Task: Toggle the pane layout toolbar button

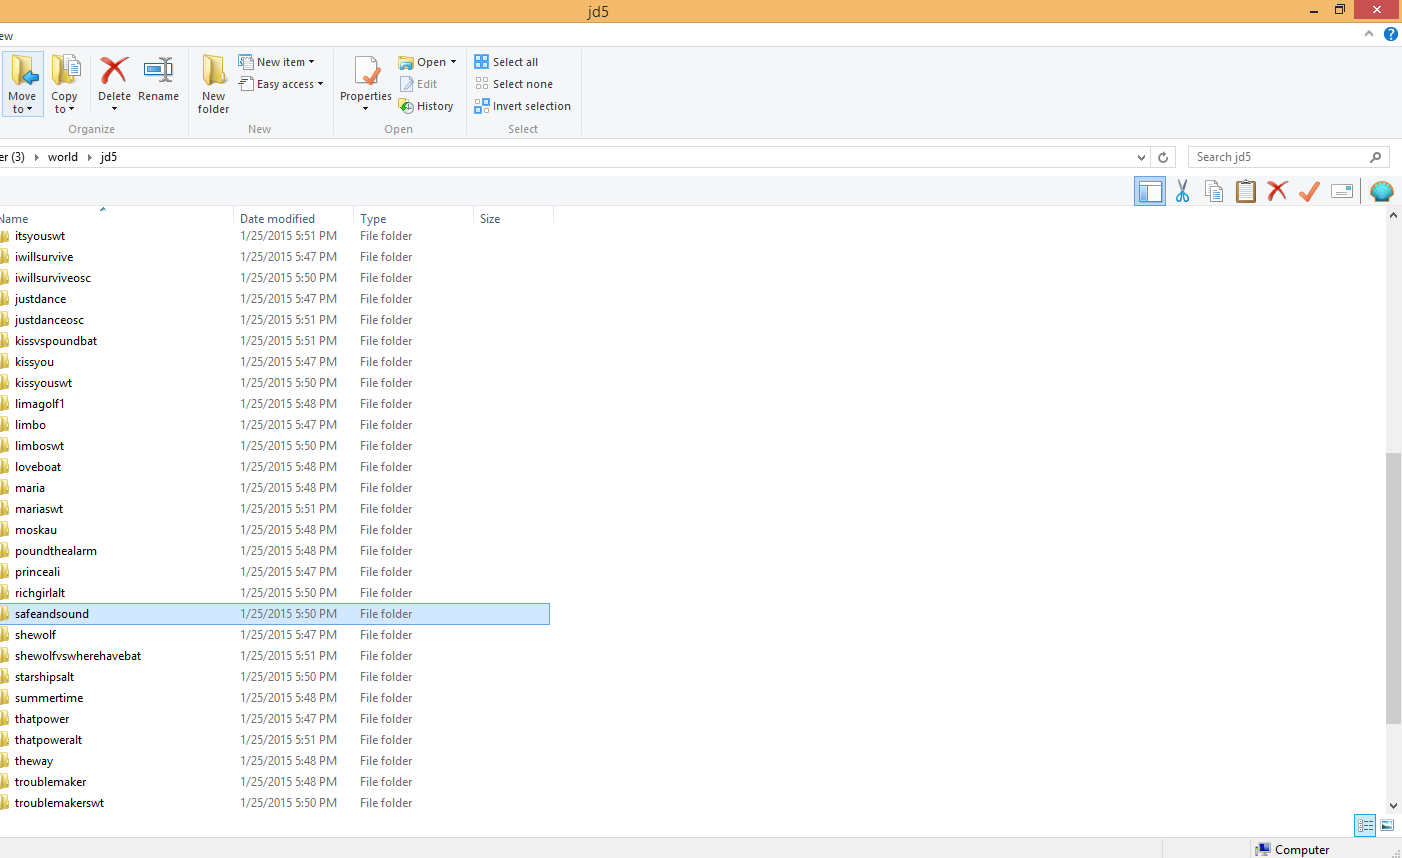Action: pos(1150,191)
